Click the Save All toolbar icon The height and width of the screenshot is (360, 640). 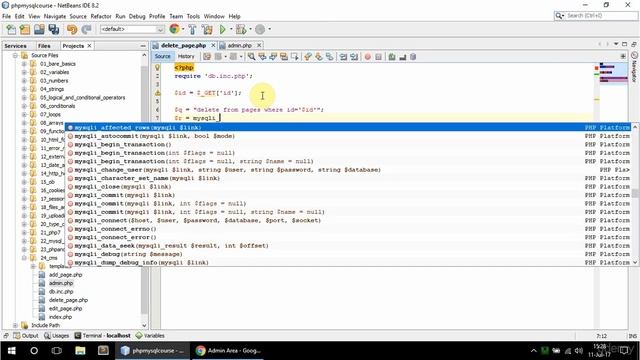(x=53, y=29)
